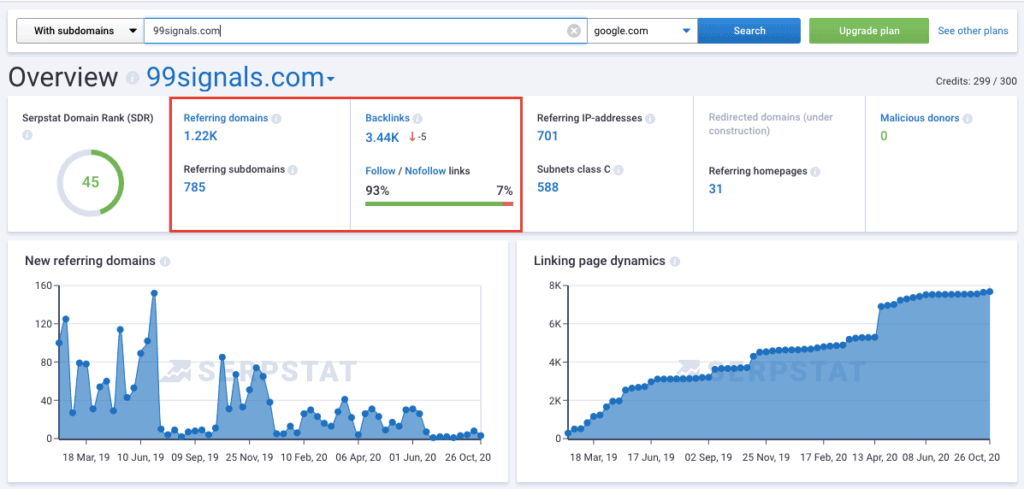Click the 785 referring subdomains value
This screenshot has height=489, width=1024.
click(x=195, y=187)
